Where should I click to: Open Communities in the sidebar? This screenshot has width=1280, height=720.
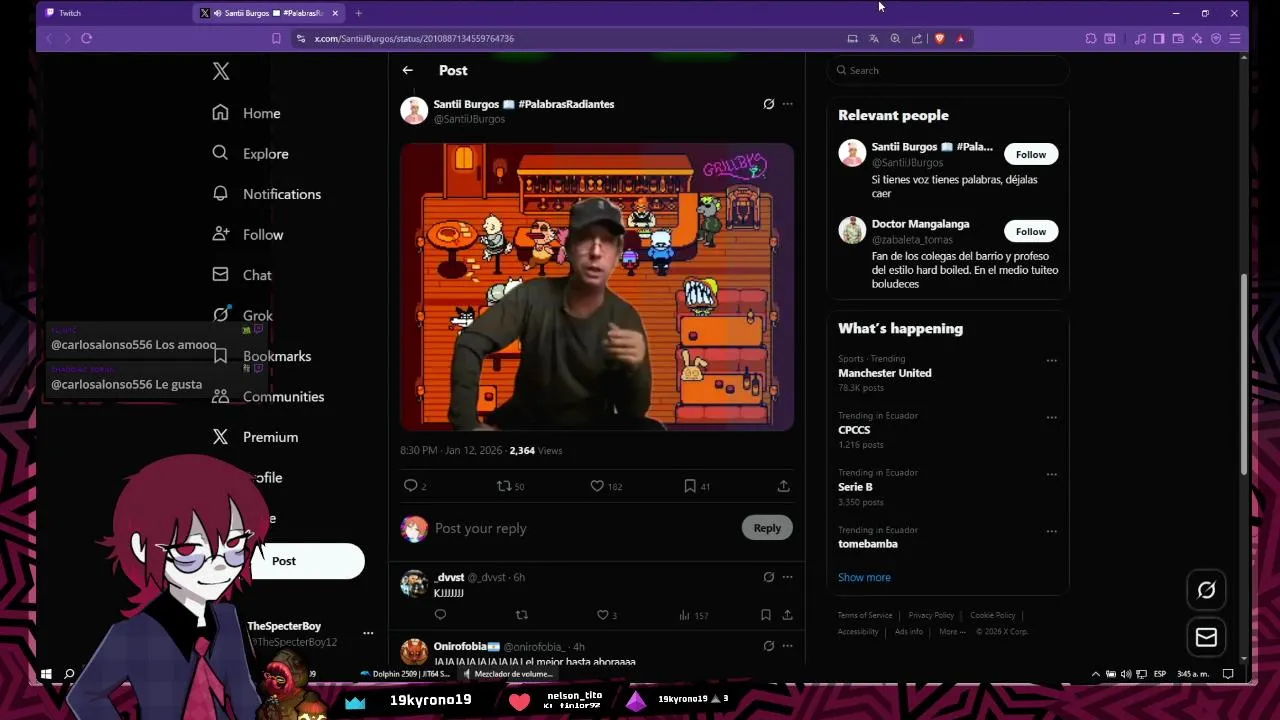pos(268,396)
